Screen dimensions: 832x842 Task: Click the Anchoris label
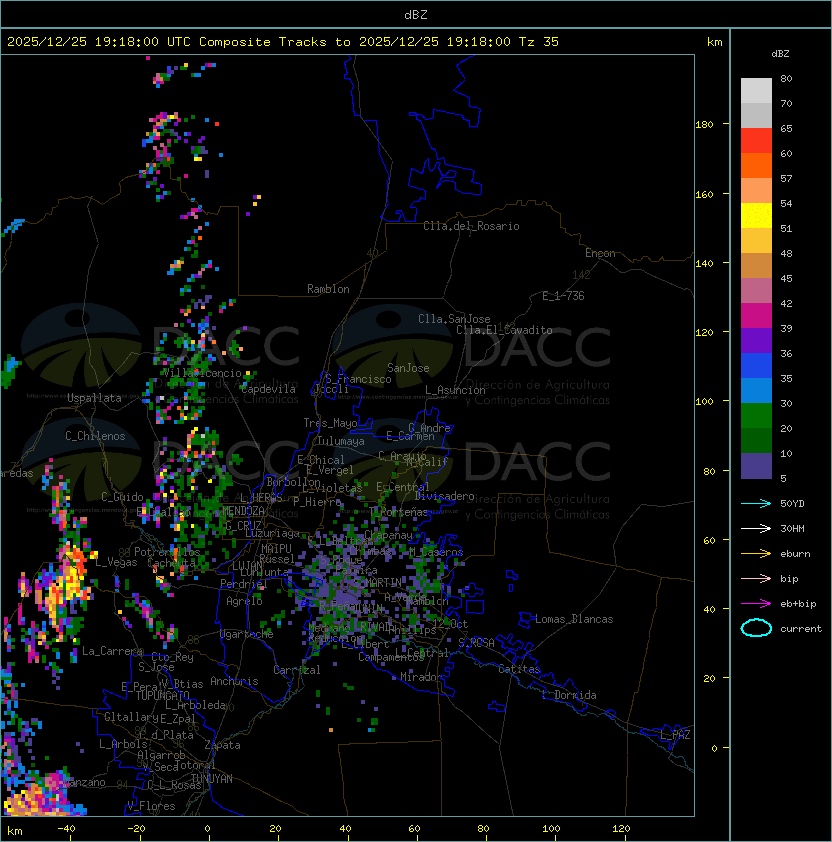tap(234, 681)
